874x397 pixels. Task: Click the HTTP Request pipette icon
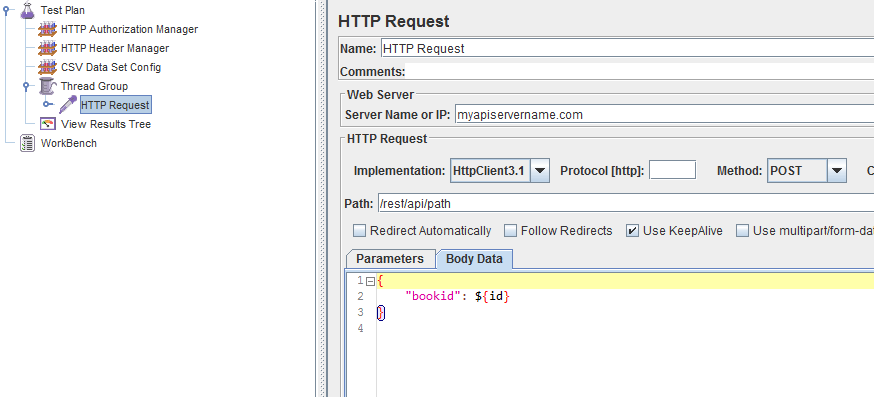coord(68,105)
